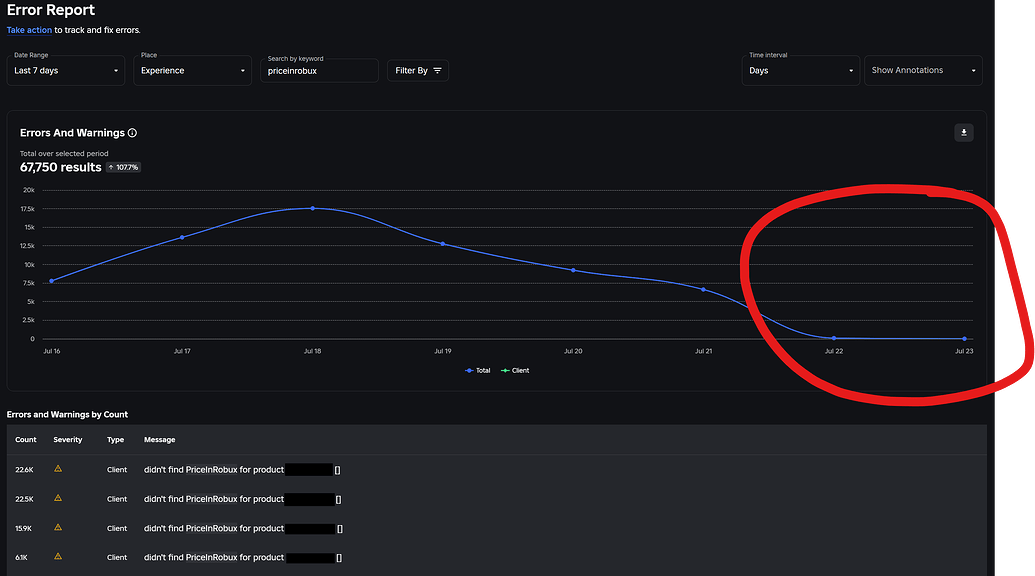Click the filter lines icon in Filter By

(437, 71)
